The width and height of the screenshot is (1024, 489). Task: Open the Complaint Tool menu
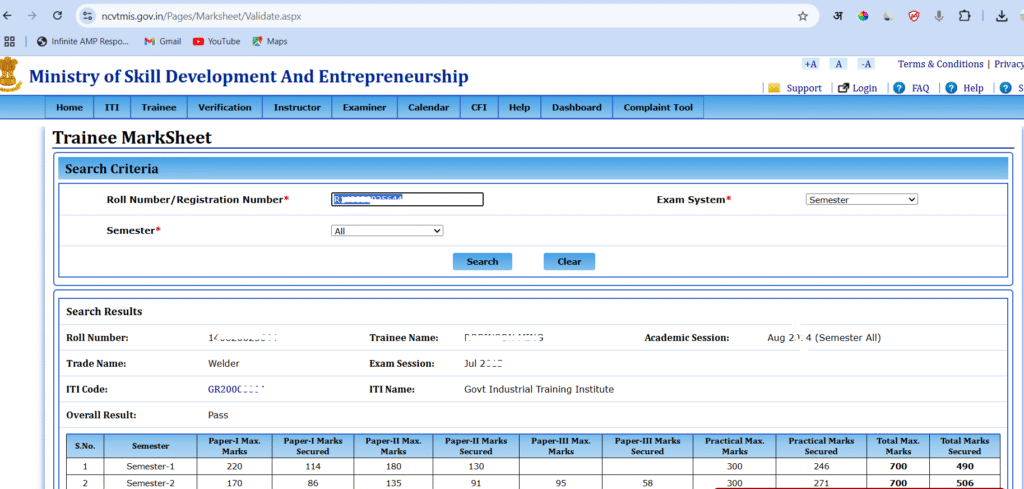click(x=658, y=108)
